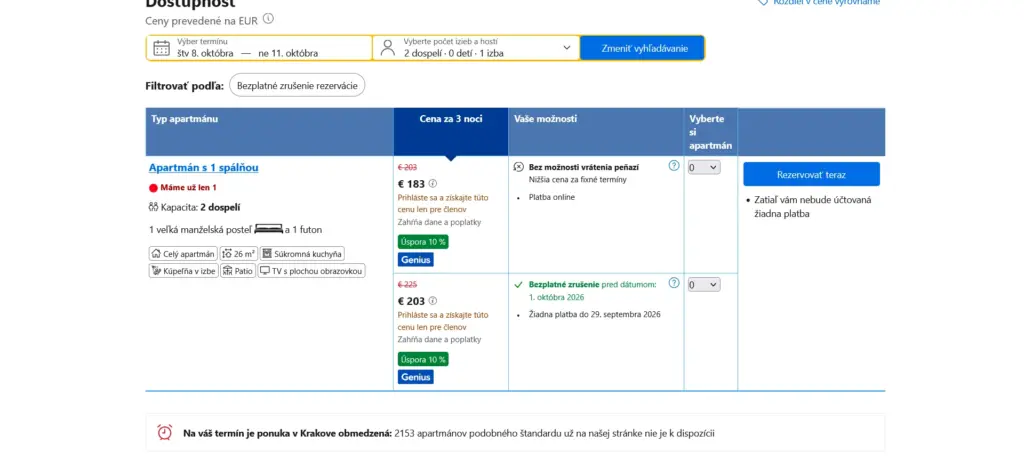Click help icon for 'Bezplatné zrušenie' option

pyautogui.click(x=674, y=283)
